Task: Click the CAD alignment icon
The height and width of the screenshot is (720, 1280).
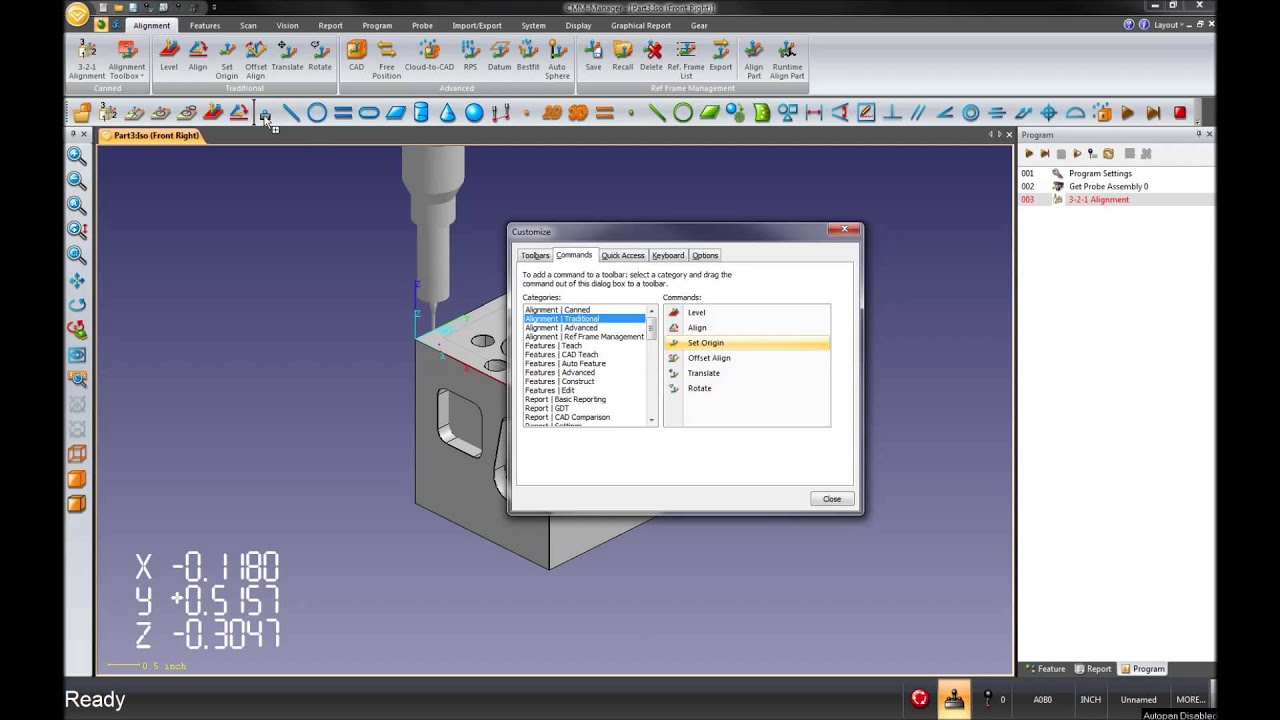Action: tap(356, 56)
